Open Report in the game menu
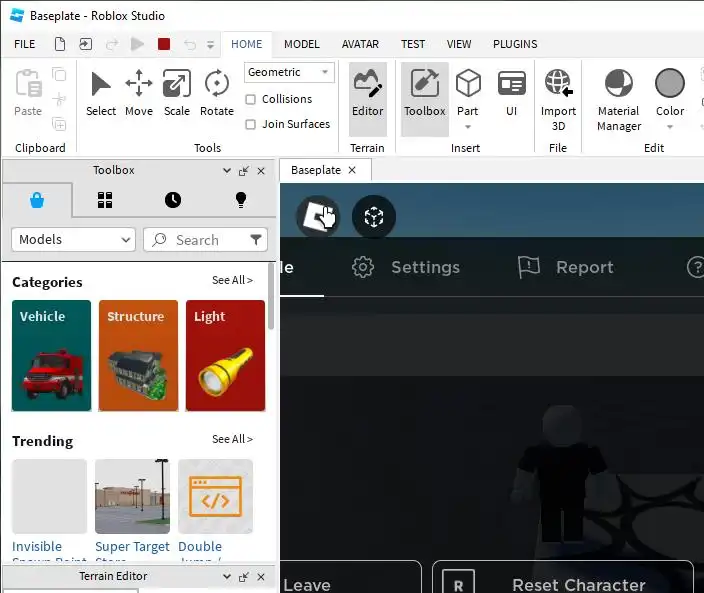Viewport: 704px width, 593px height. coord(565,268)
